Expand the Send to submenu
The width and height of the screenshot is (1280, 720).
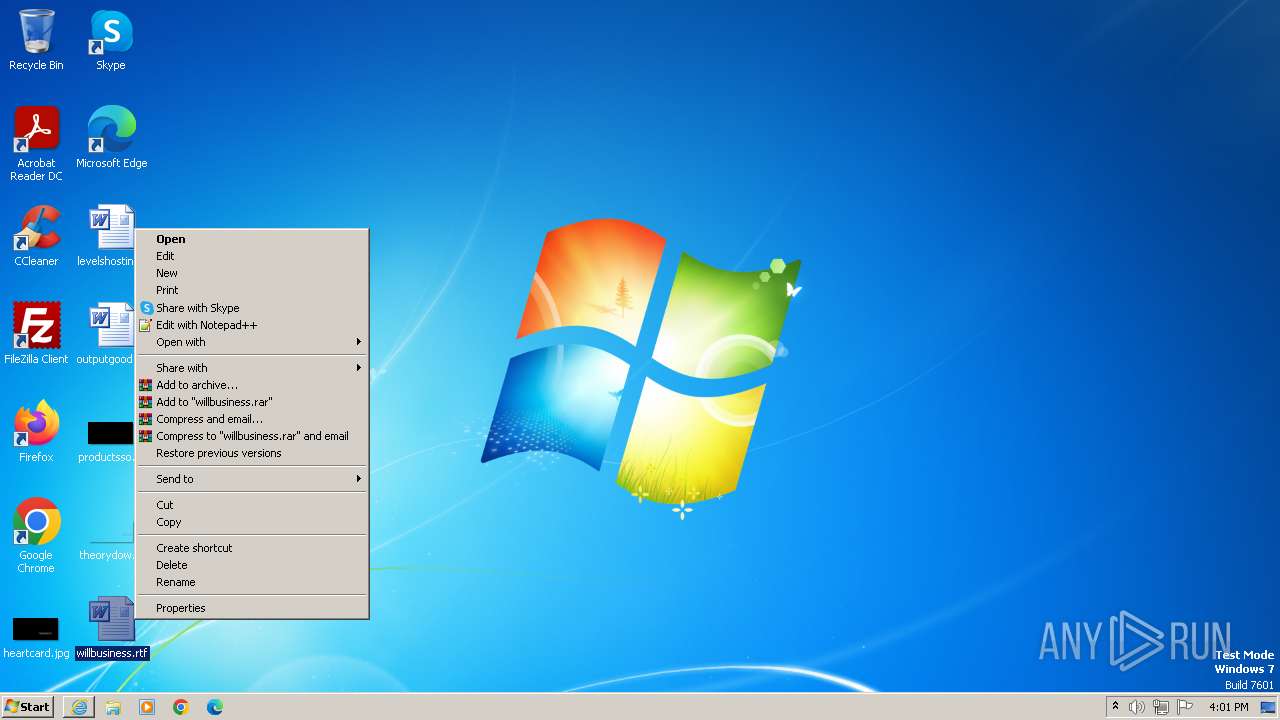coord(252,479)
